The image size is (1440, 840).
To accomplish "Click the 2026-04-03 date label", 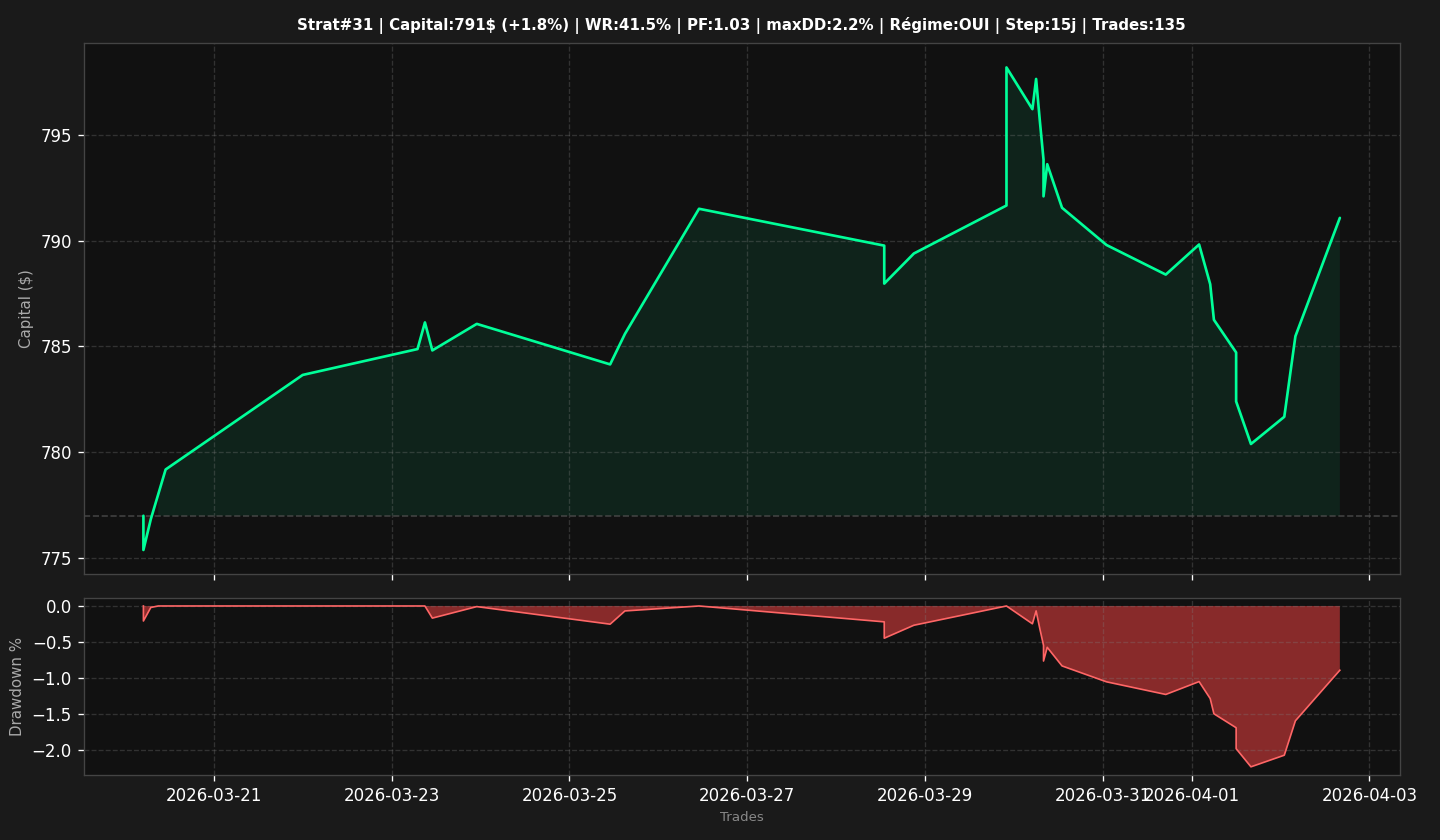I will click(x=1370, y=795).
